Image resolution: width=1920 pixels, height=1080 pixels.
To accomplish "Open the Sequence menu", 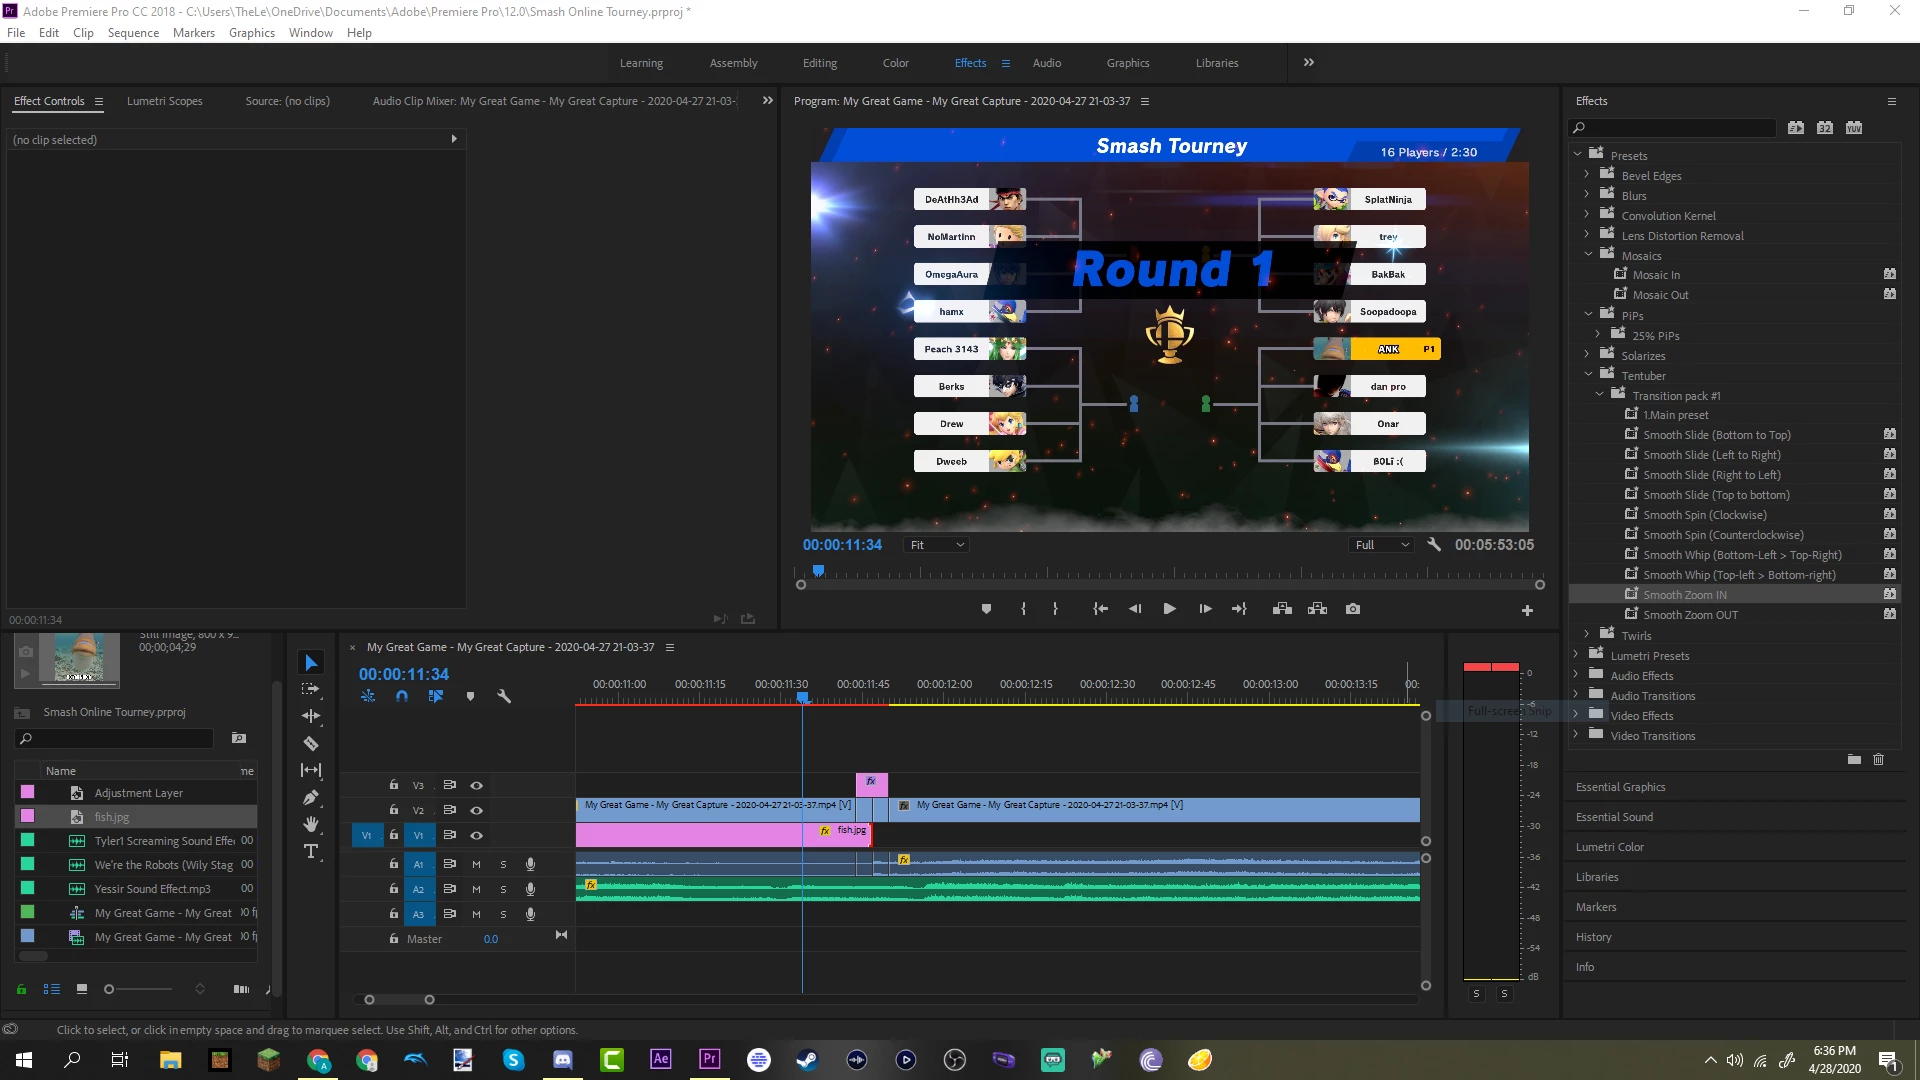I will click(x=133, y=32).
